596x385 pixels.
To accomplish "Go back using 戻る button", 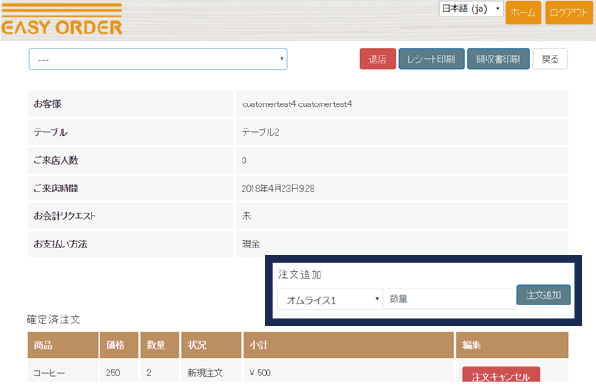I will (x=550, y=59).
